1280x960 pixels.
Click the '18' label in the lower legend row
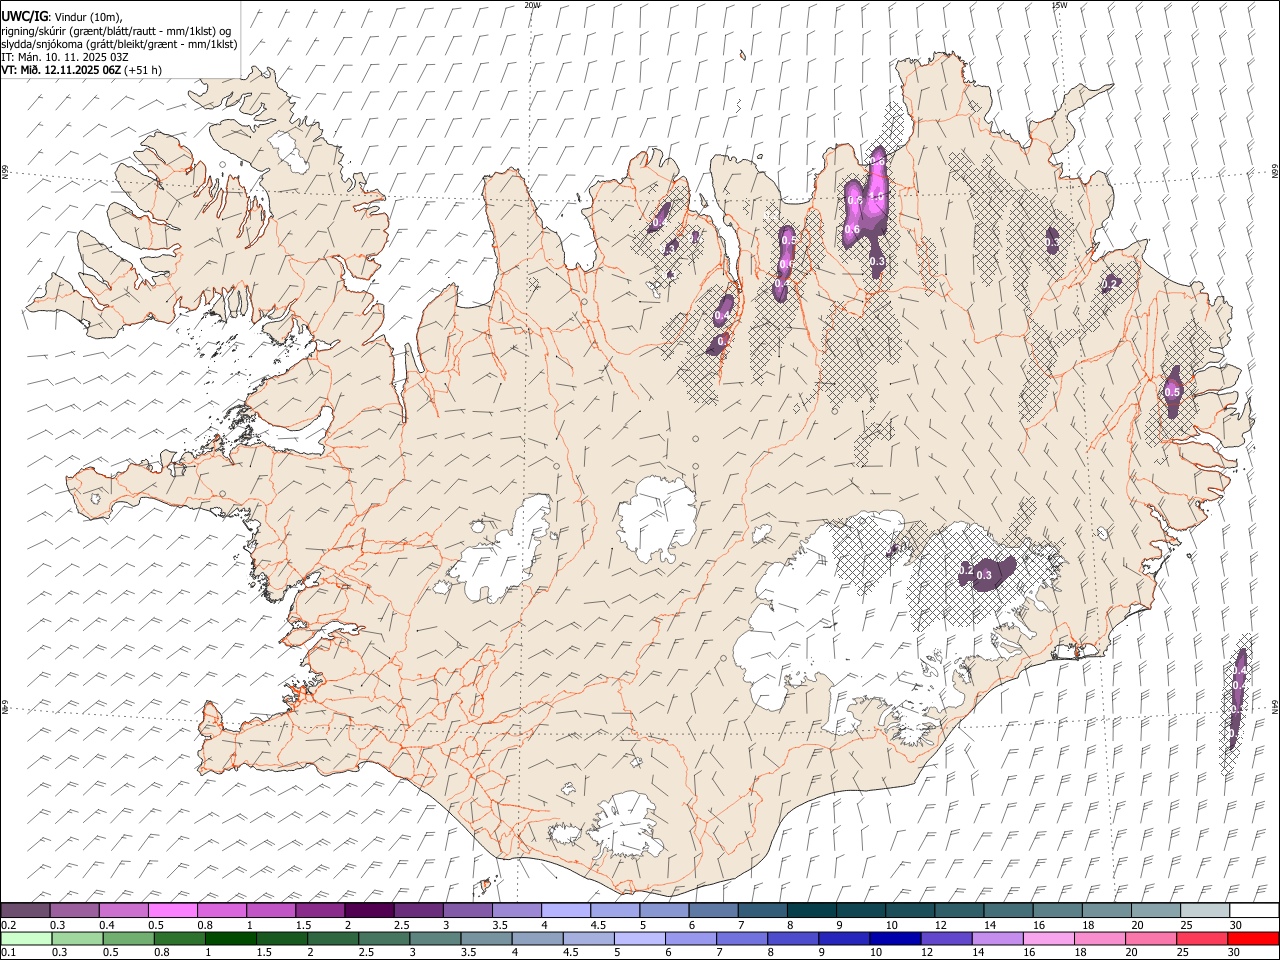1082,953
